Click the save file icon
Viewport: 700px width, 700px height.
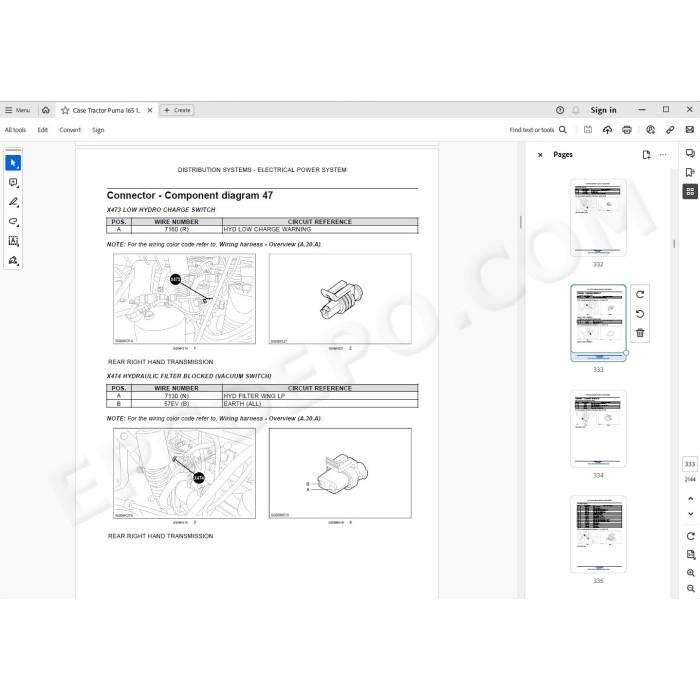tap(588, 130)
